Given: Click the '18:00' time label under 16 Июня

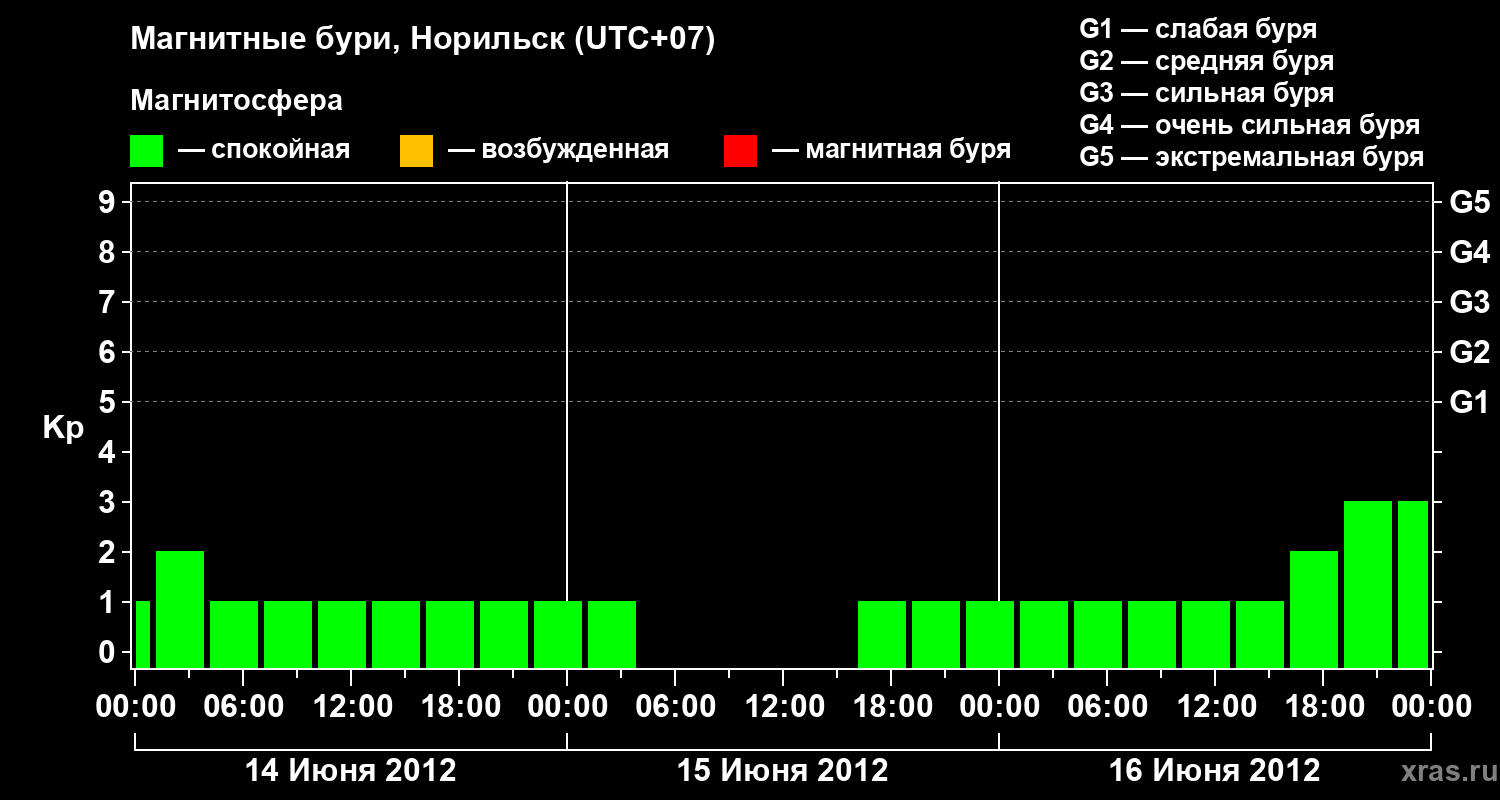Looking at the screenshot, I should (1323, 707).
